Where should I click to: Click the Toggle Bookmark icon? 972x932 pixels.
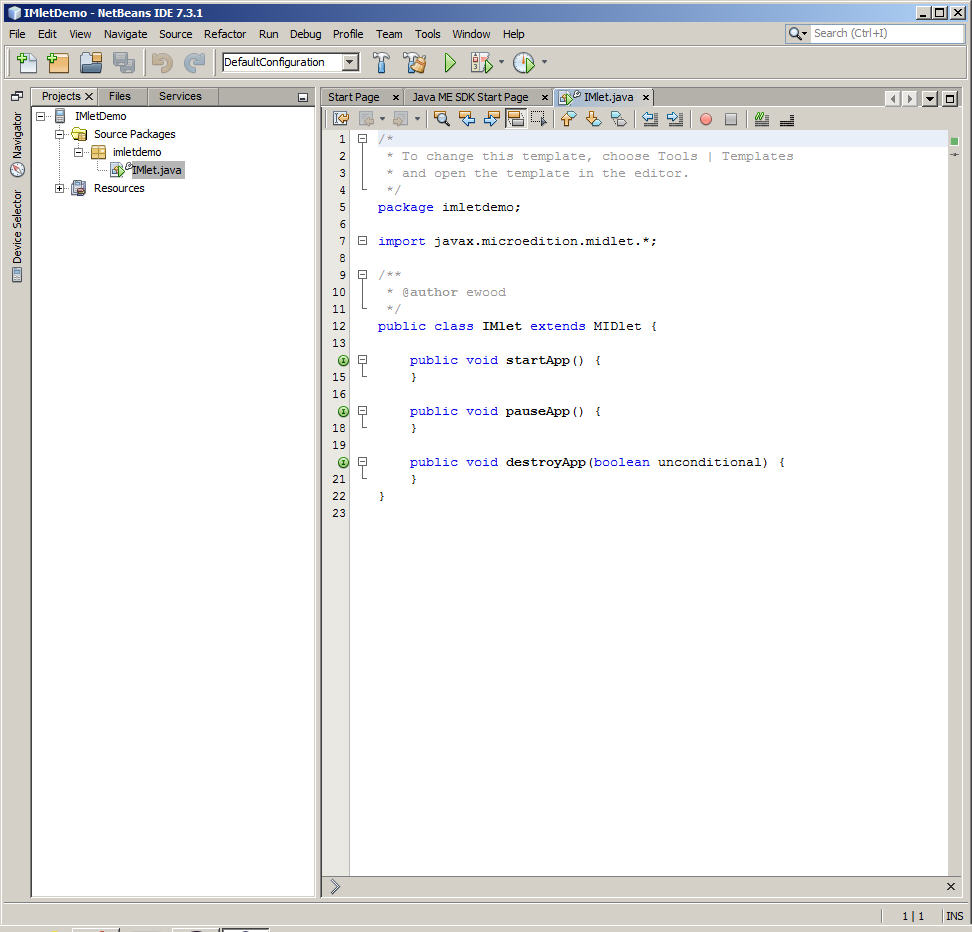618,118
